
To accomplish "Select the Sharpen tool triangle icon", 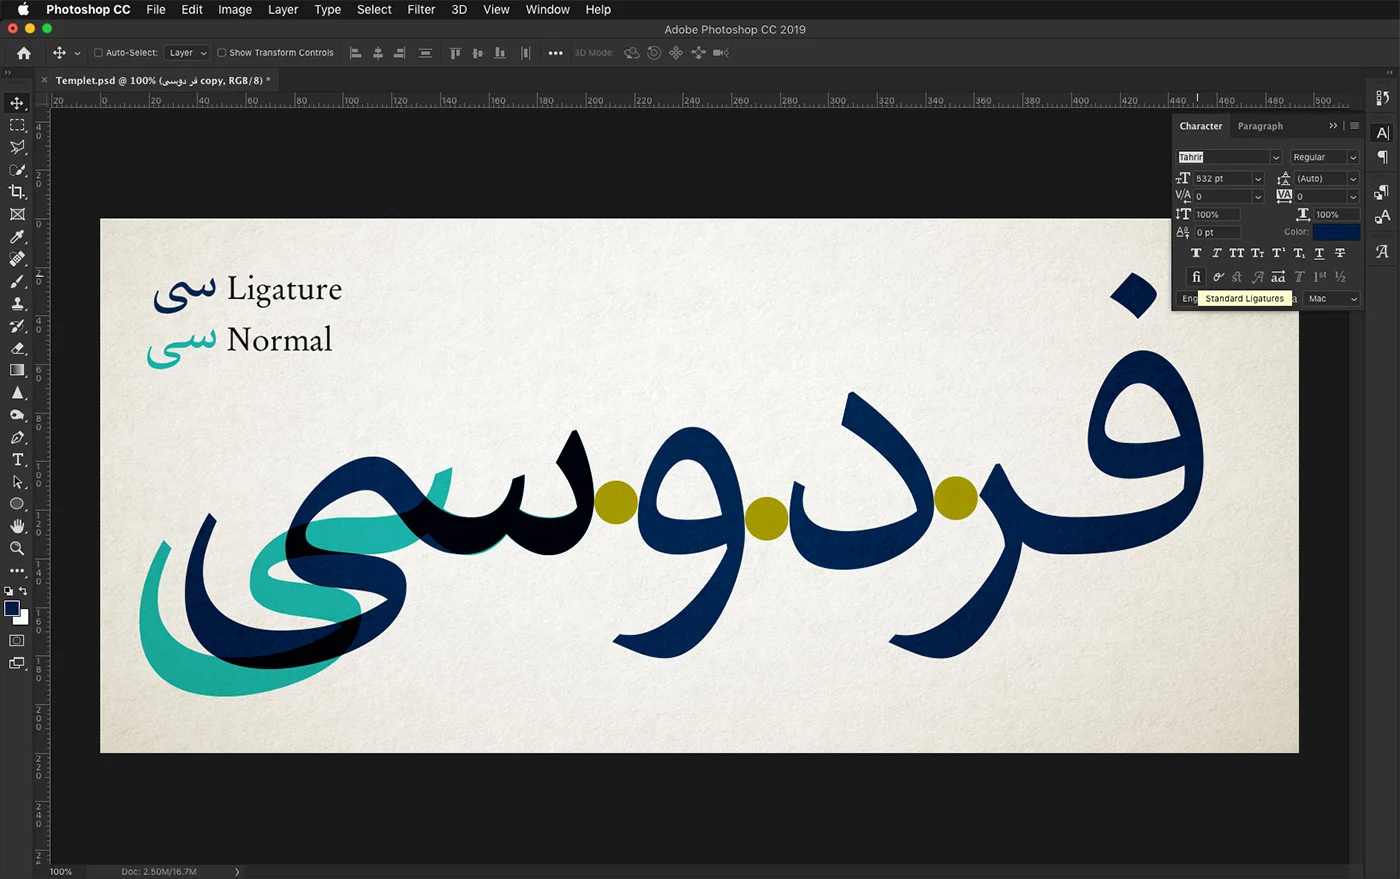I will point(17,392).
